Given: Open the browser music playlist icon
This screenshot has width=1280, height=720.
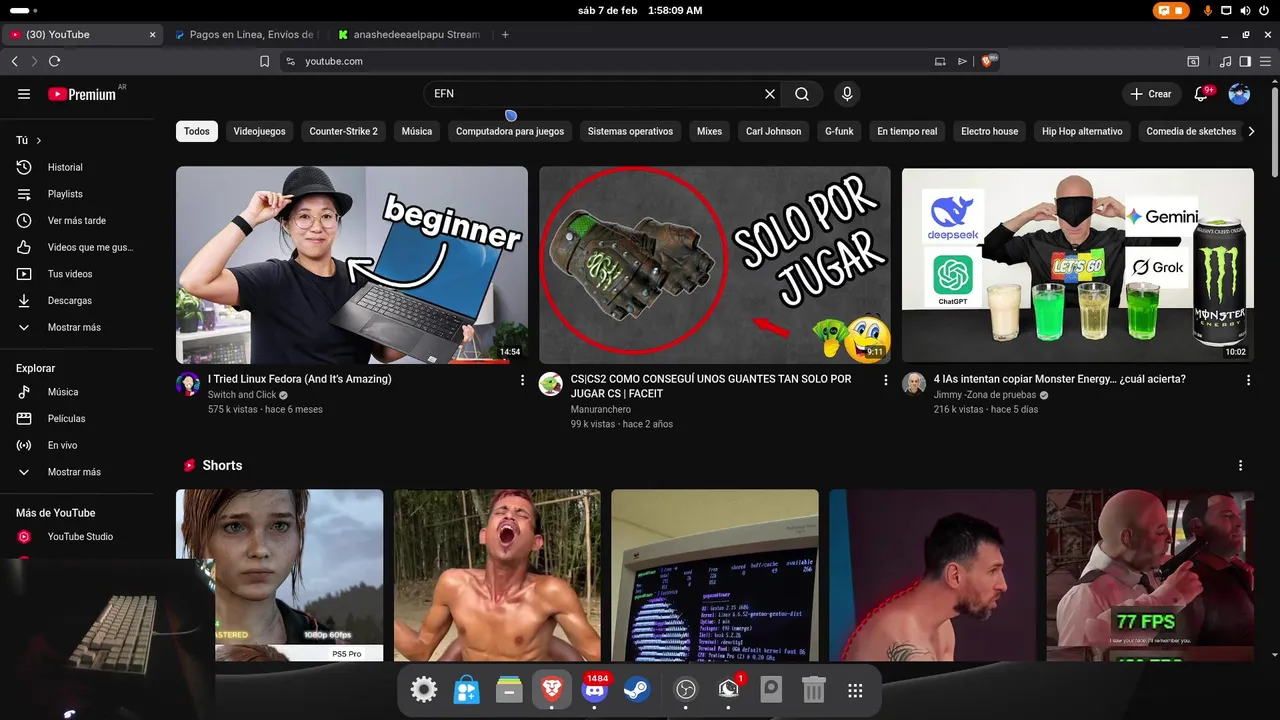Looking at the screenshot, I should (1226, 61).
